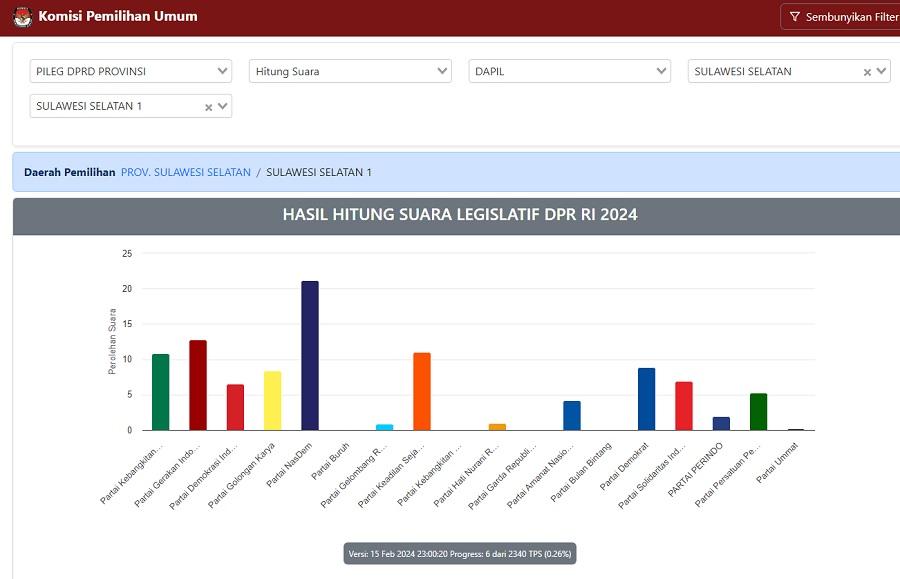Click the SULAWESI SELATAN 1 breadcrumb text
Viewport: 900px width, 579px height.
[319, 172]
